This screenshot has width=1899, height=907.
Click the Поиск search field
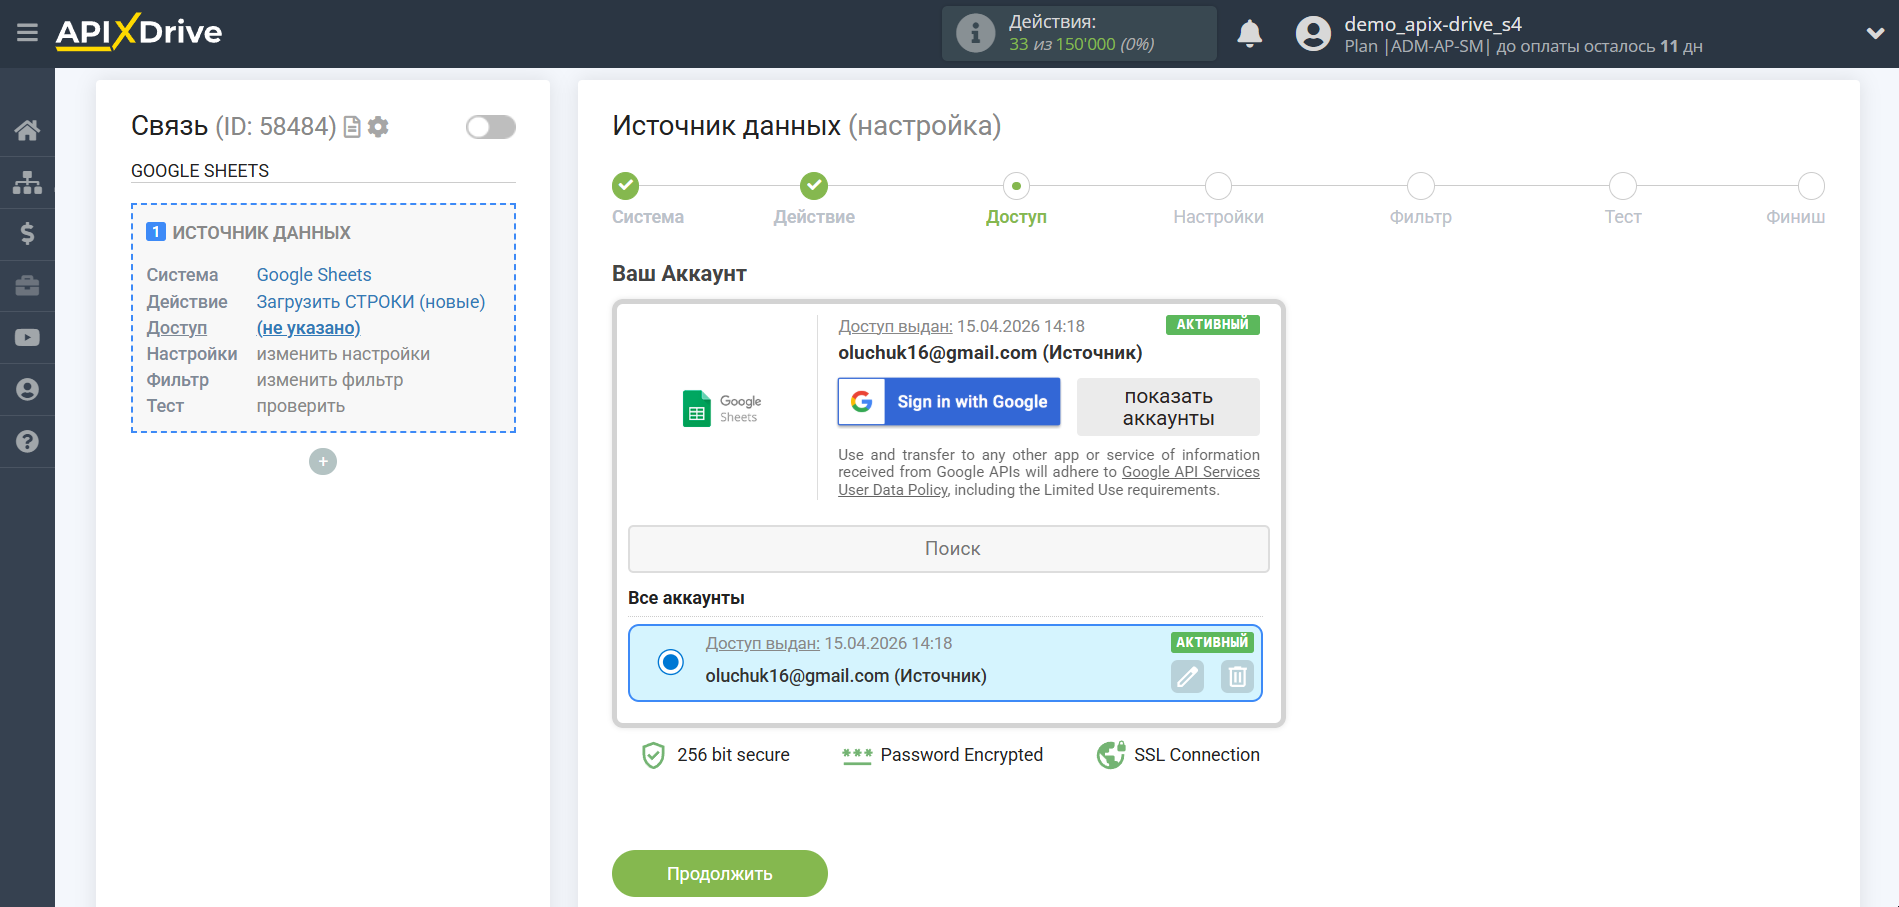point(948,549)
